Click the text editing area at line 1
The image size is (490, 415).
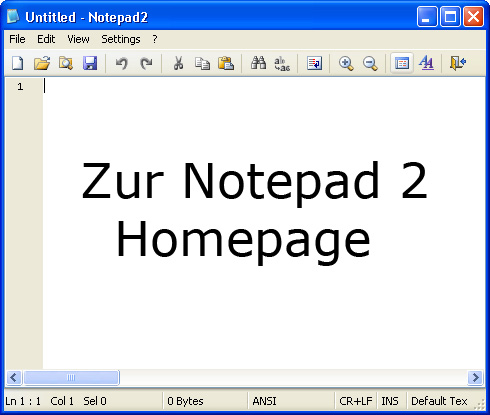click(264, 87)
